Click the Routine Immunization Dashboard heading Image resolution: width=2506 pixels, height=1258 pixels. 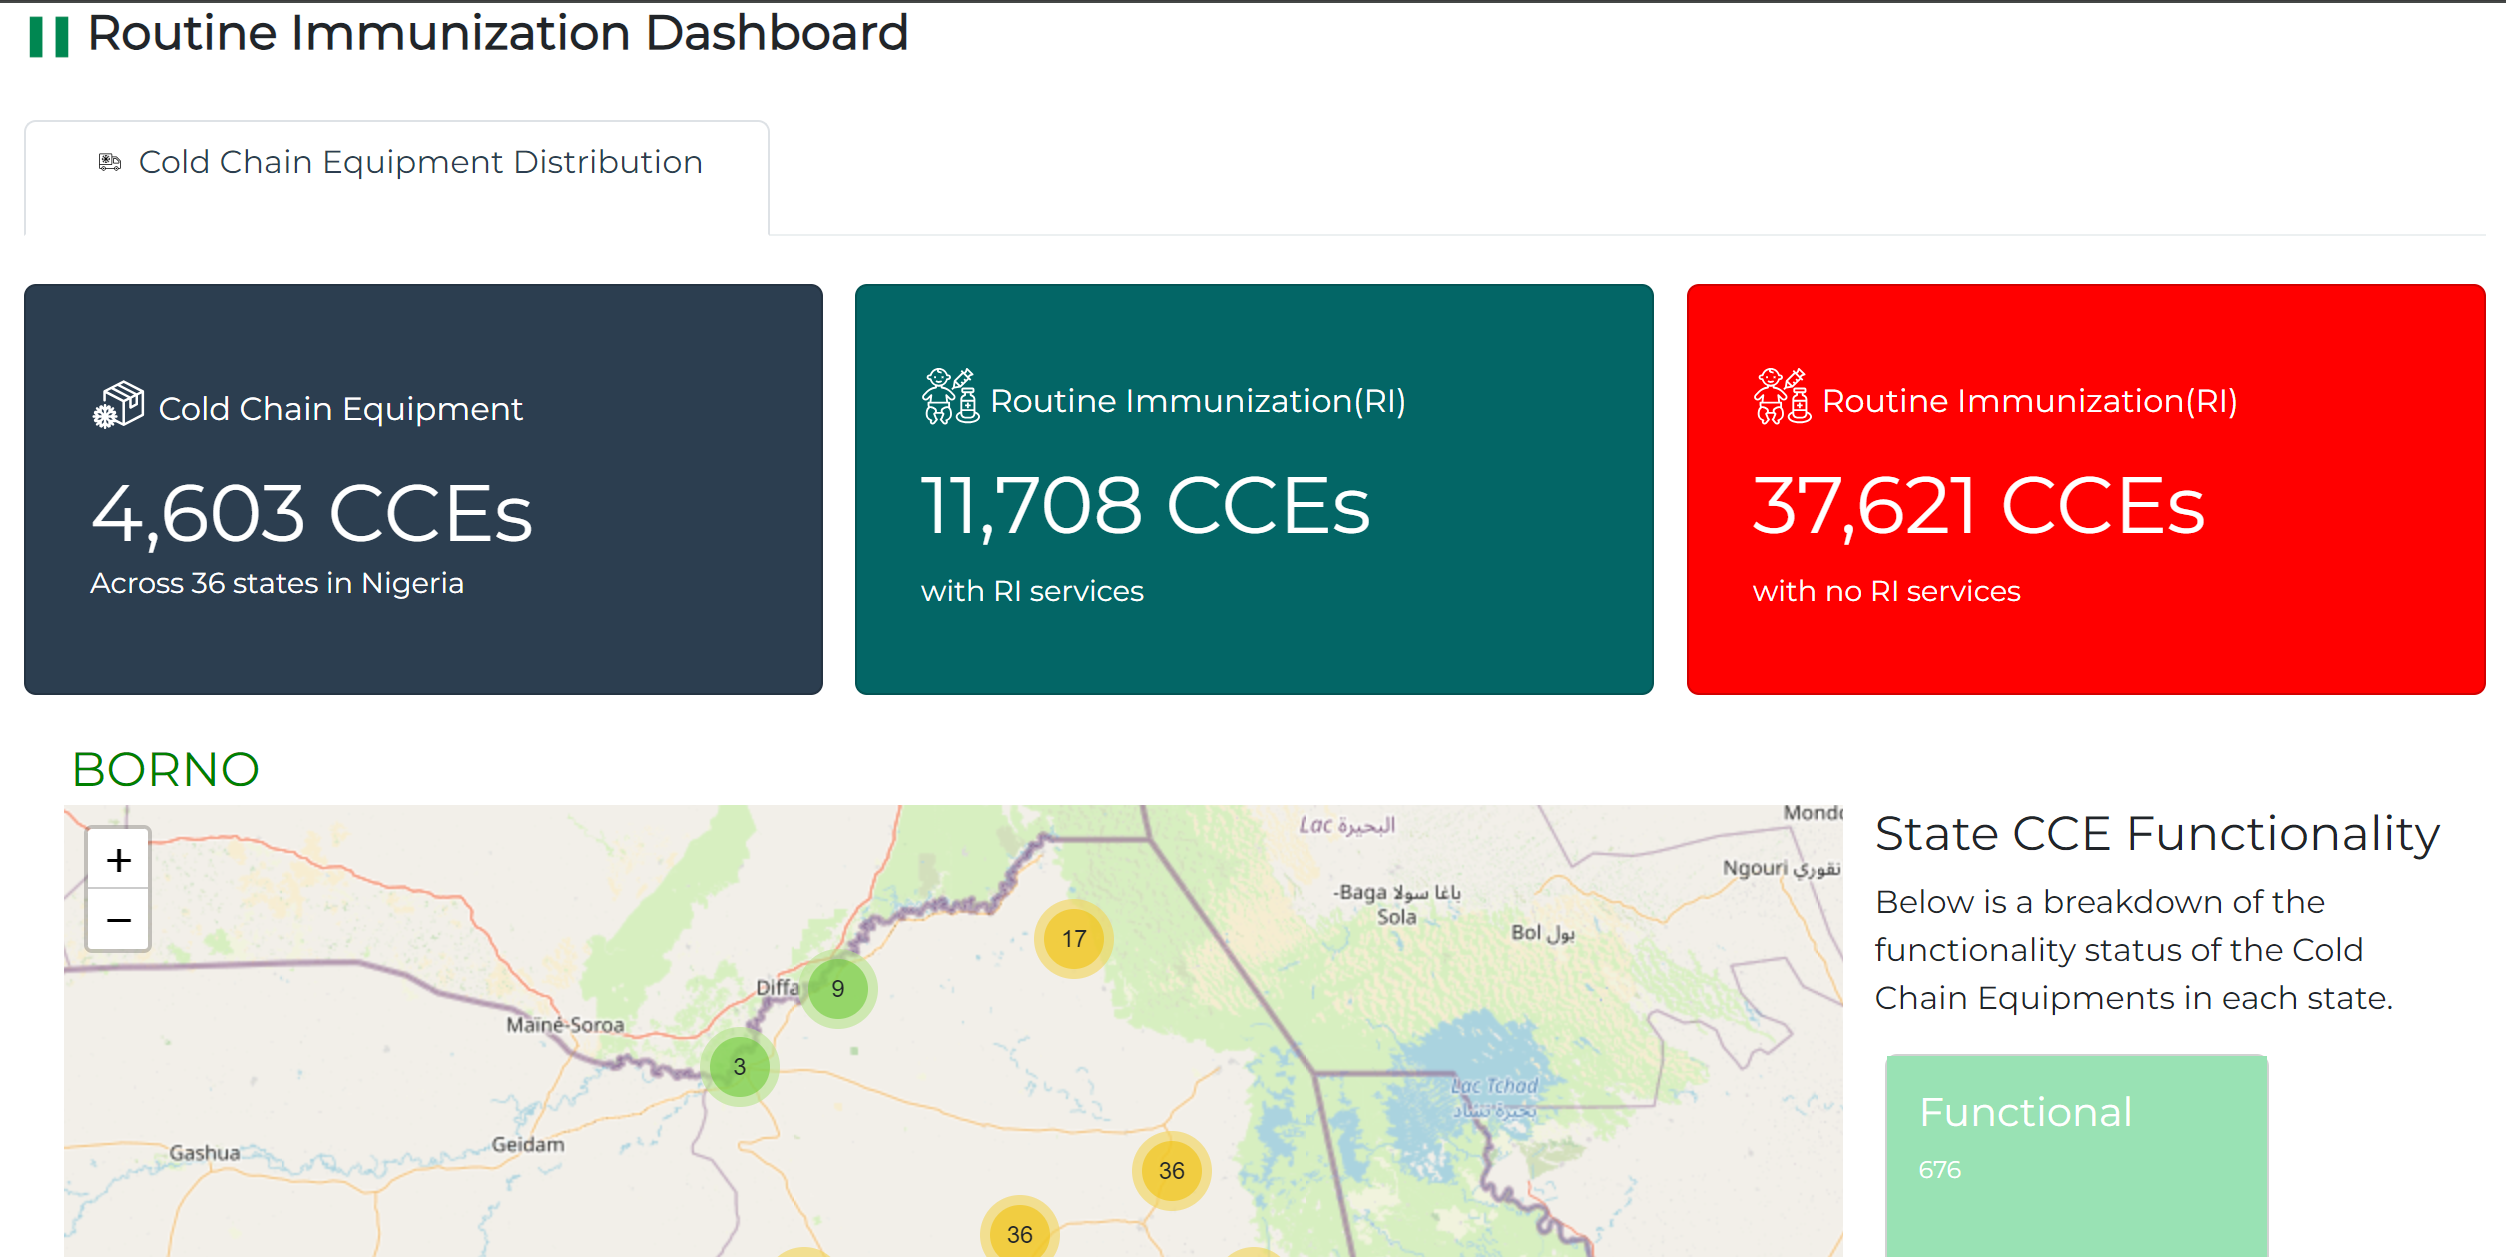497,33
